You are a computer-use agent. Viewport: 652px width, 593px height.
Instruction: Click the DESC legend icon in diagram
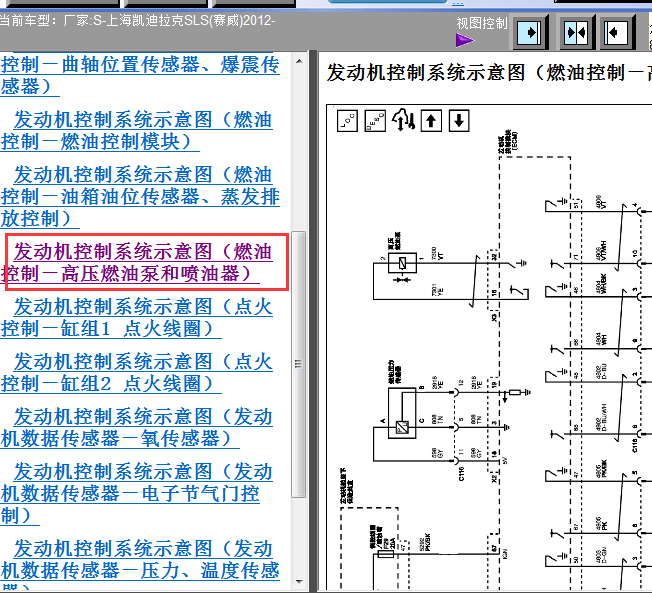[x=375, y=121]
